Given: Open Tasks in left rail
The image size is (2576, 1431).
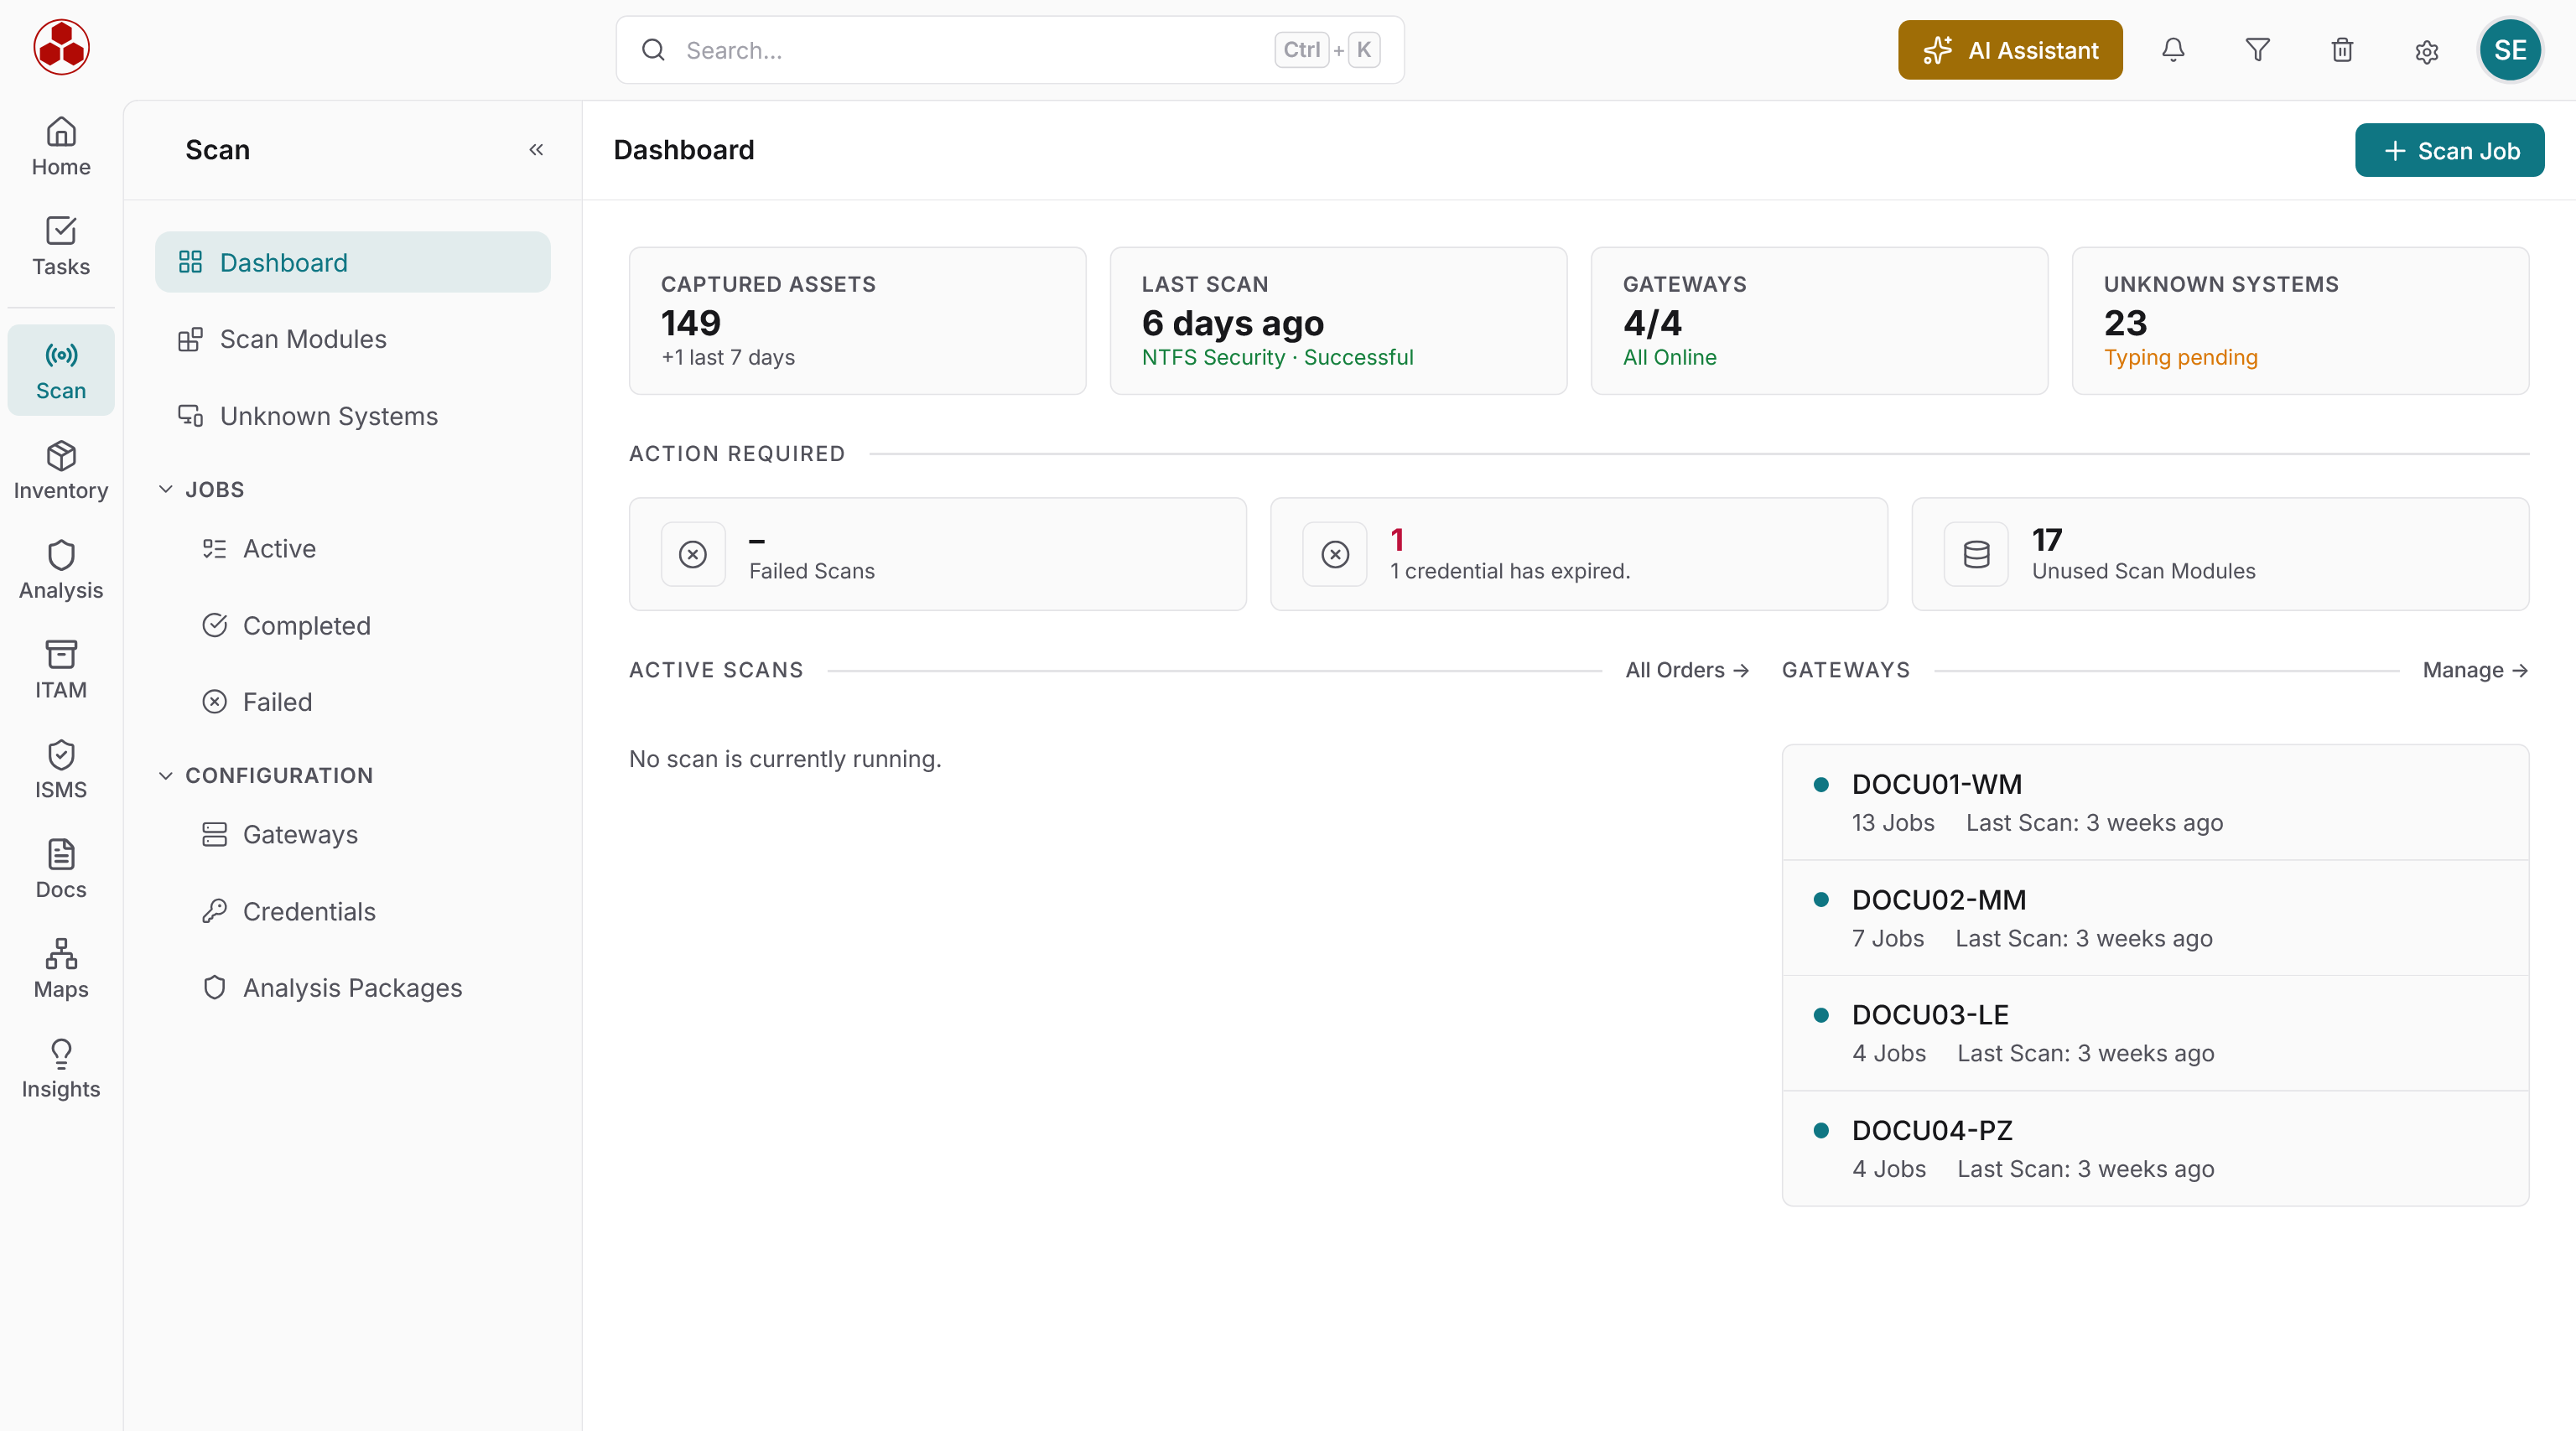Looking at the screenshot, I should coord(61,246).
